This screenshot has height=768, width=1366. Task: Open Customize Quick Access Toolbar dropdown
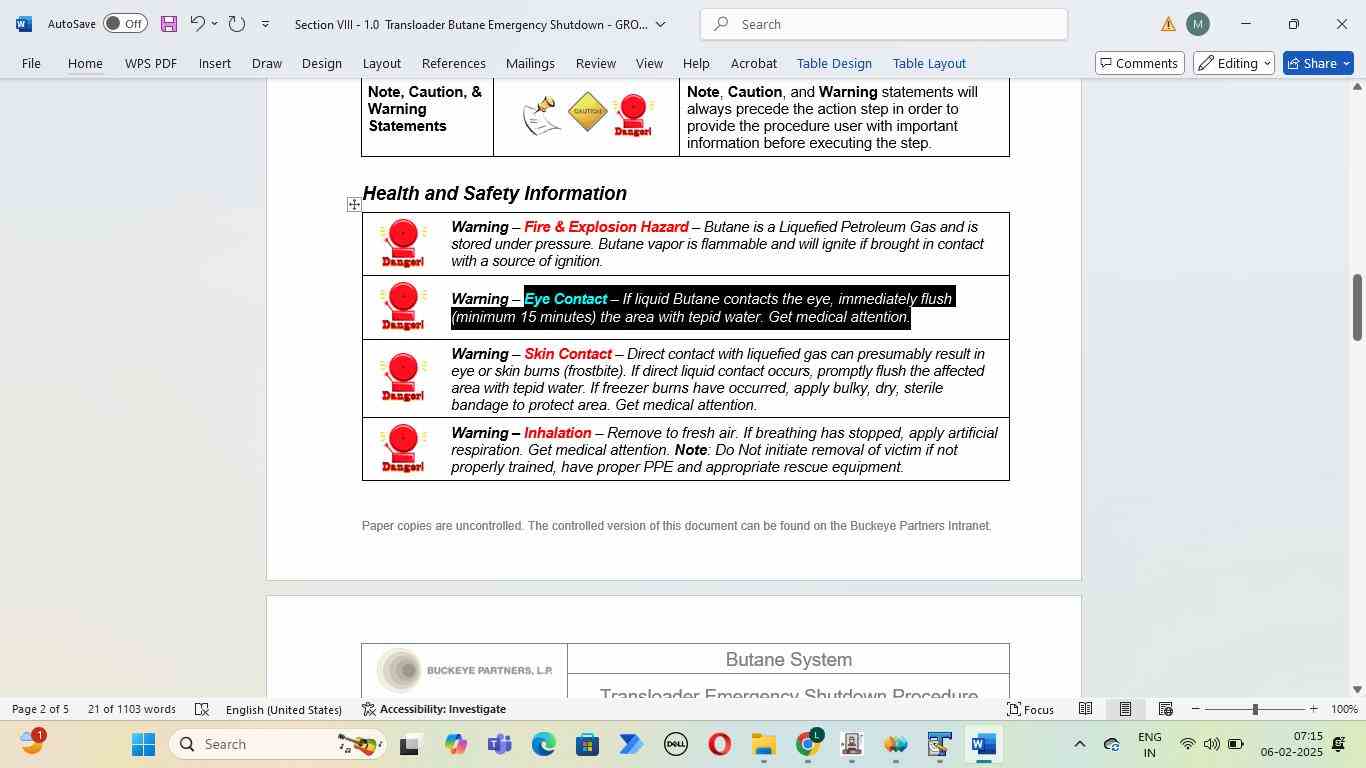click(x=265, y=24)
